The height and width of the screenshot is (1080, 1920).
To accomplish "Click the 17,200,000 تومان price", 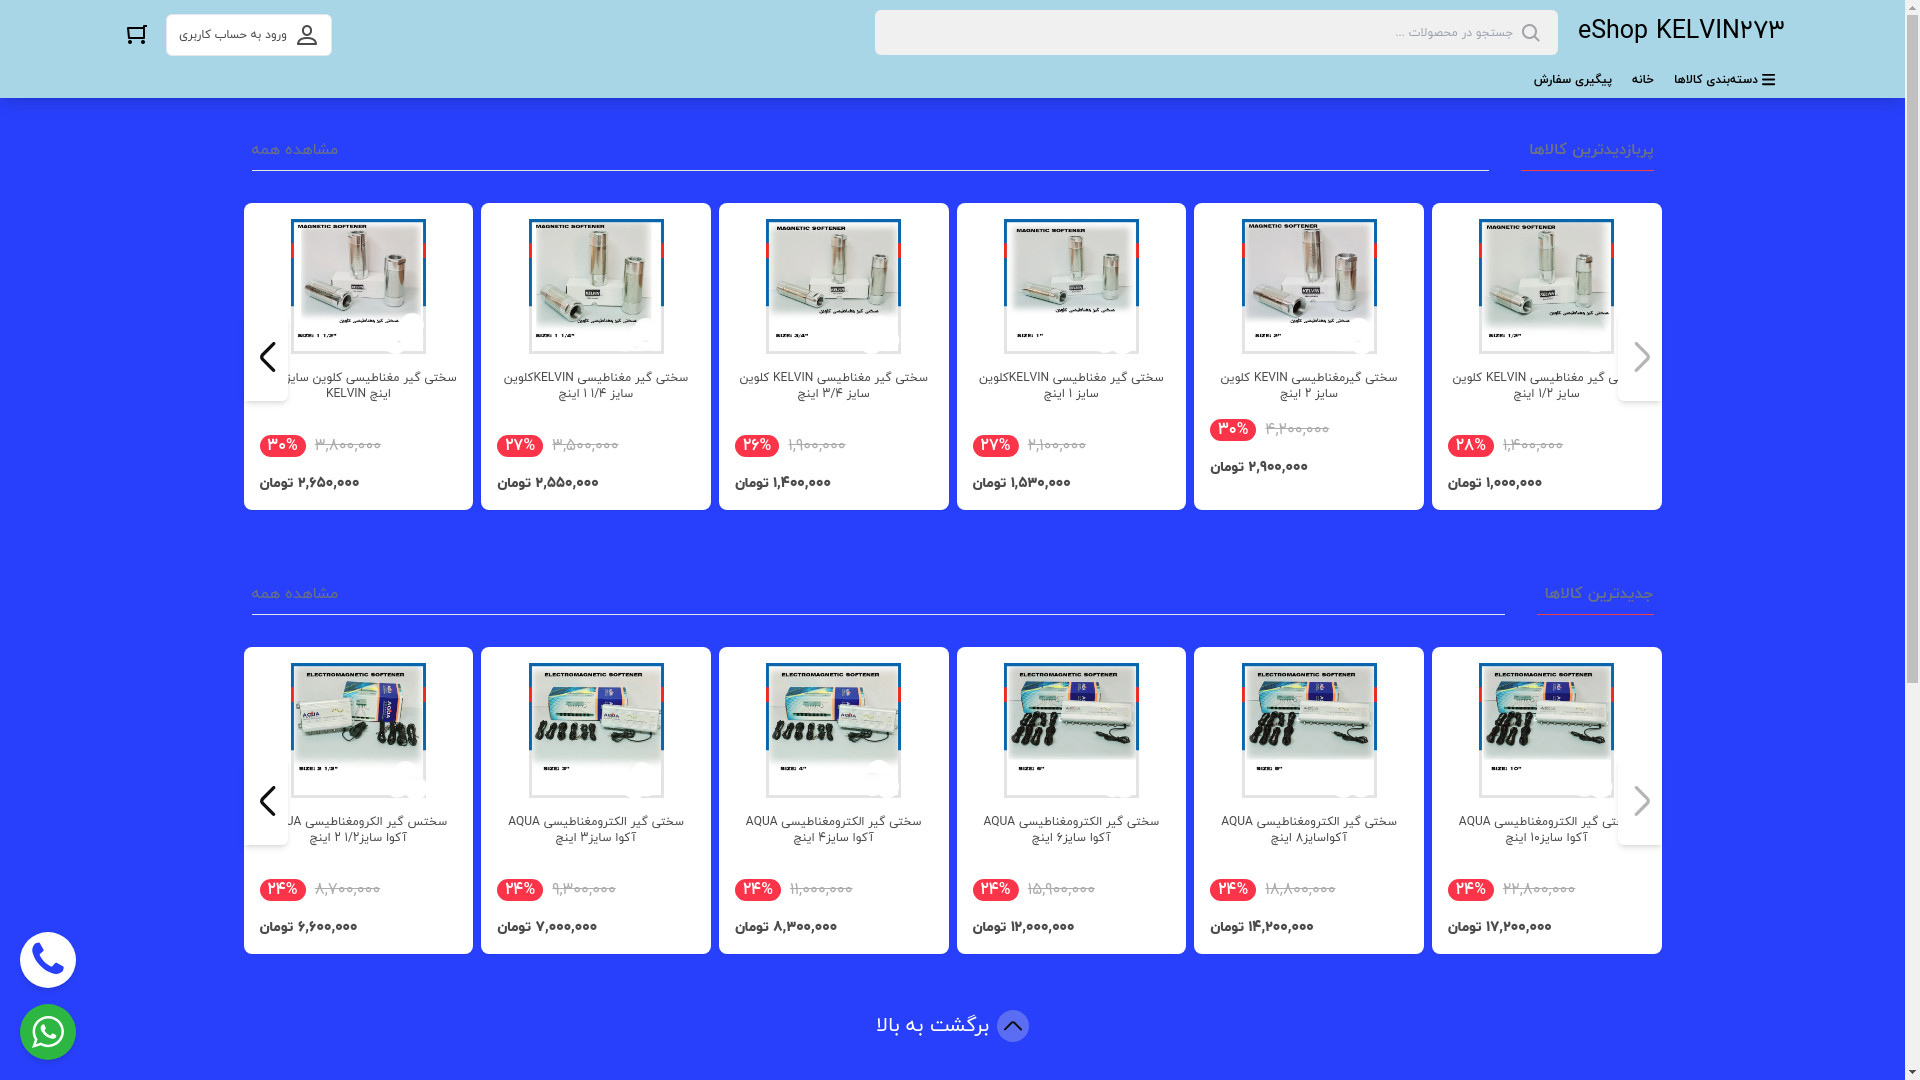I will point(1500,928).
